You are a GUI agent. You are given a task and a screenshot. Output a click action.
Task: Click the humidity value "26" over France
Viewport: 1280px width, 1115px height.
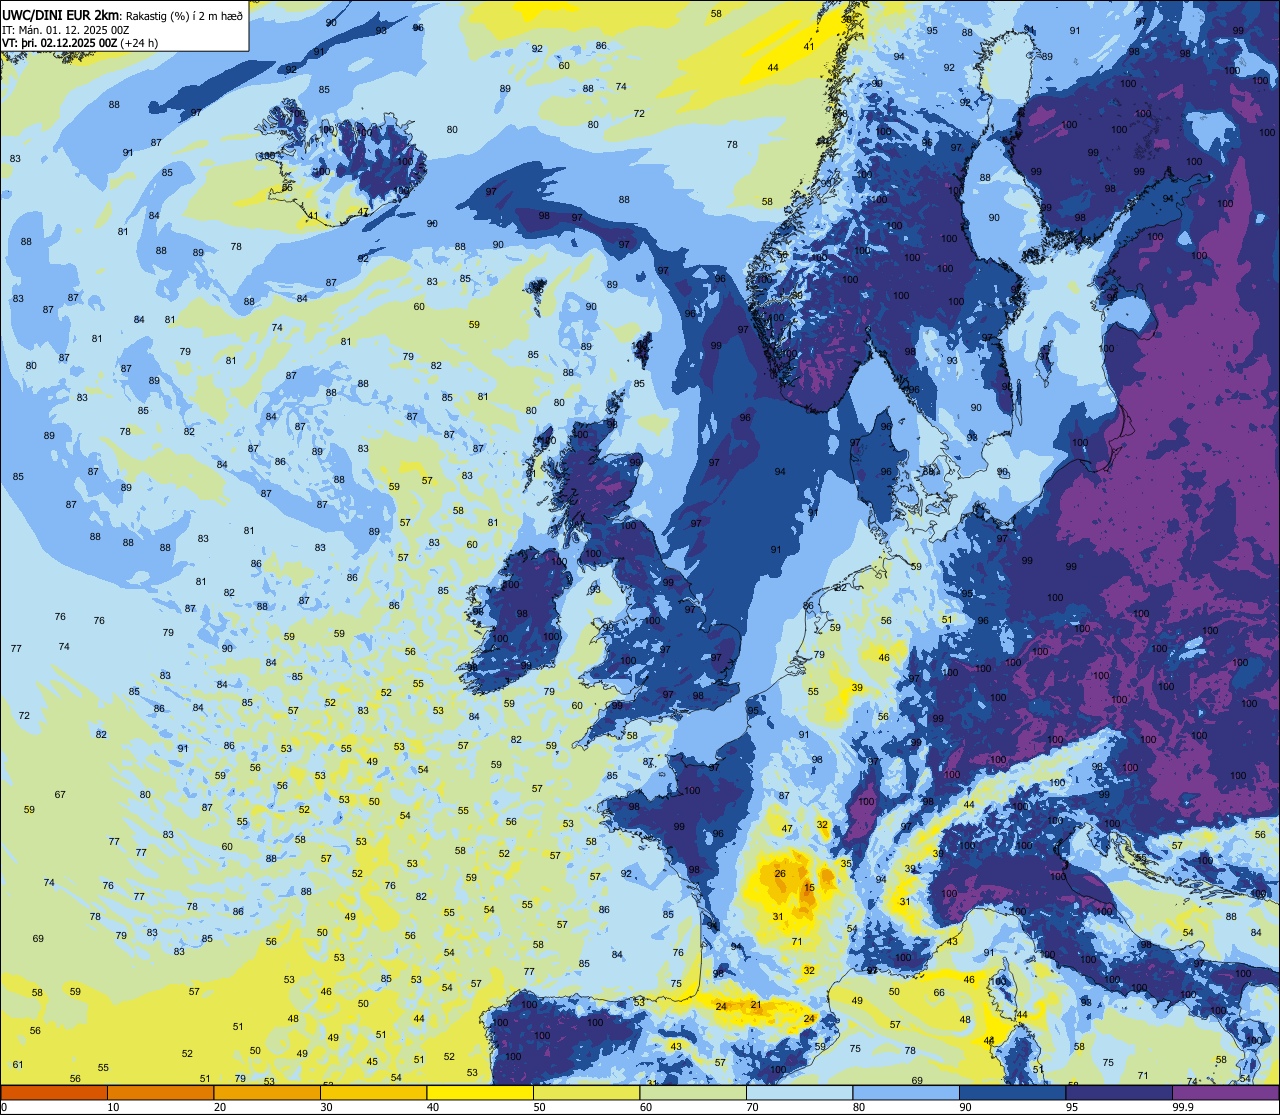click(780, 874)
